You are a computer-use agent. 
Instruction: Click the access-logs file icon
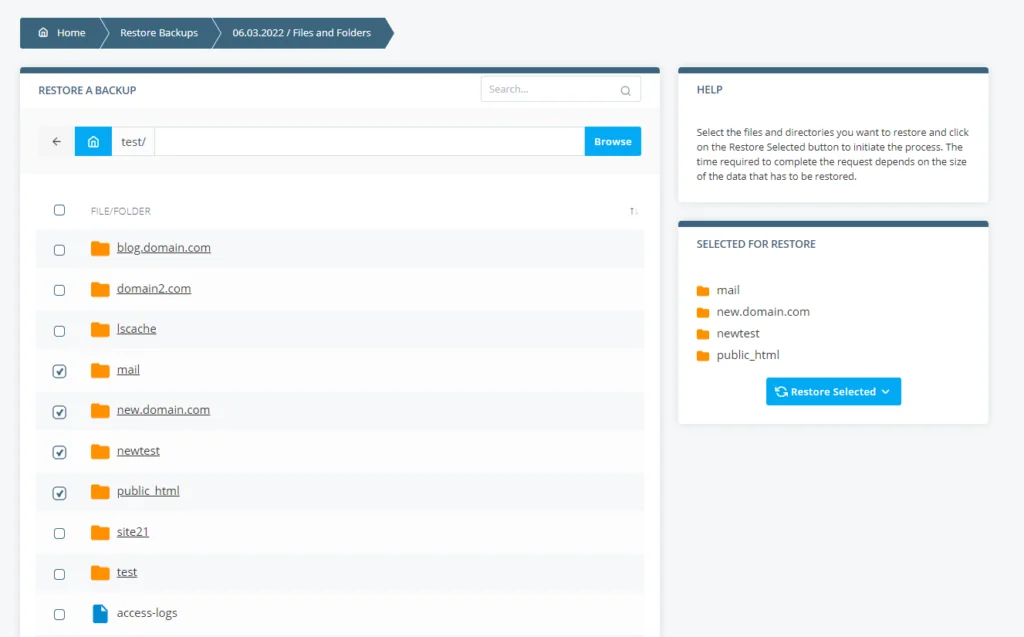pos(100,614)
